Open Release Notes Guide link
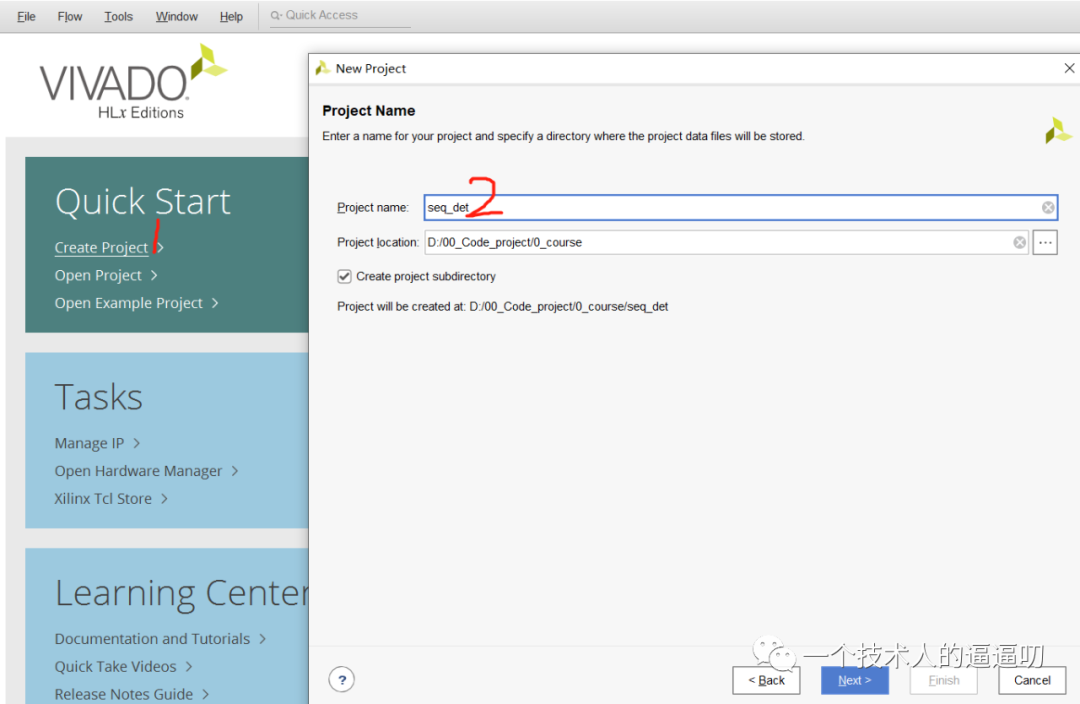 coord(124,694)
